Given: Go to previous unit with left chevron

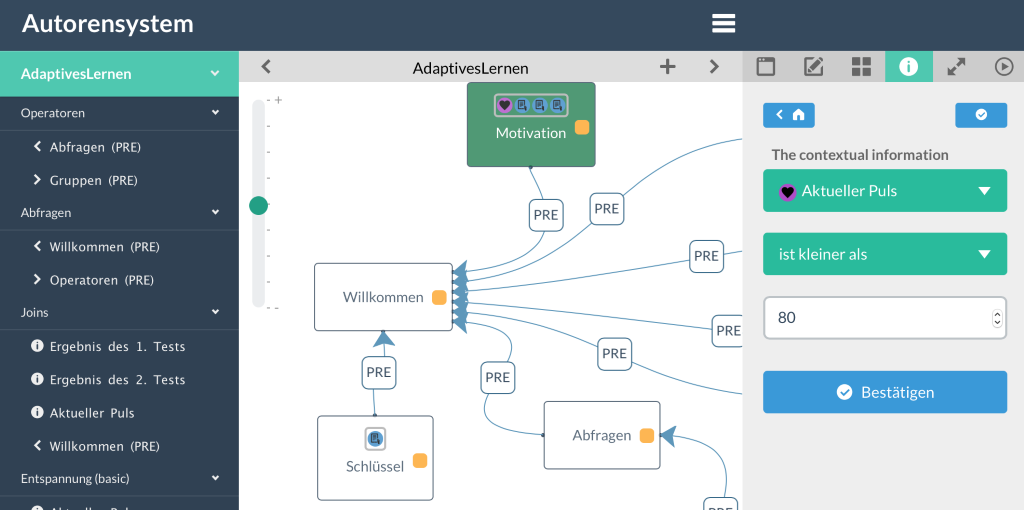Looking at the screenshot, I should [266, 67].
